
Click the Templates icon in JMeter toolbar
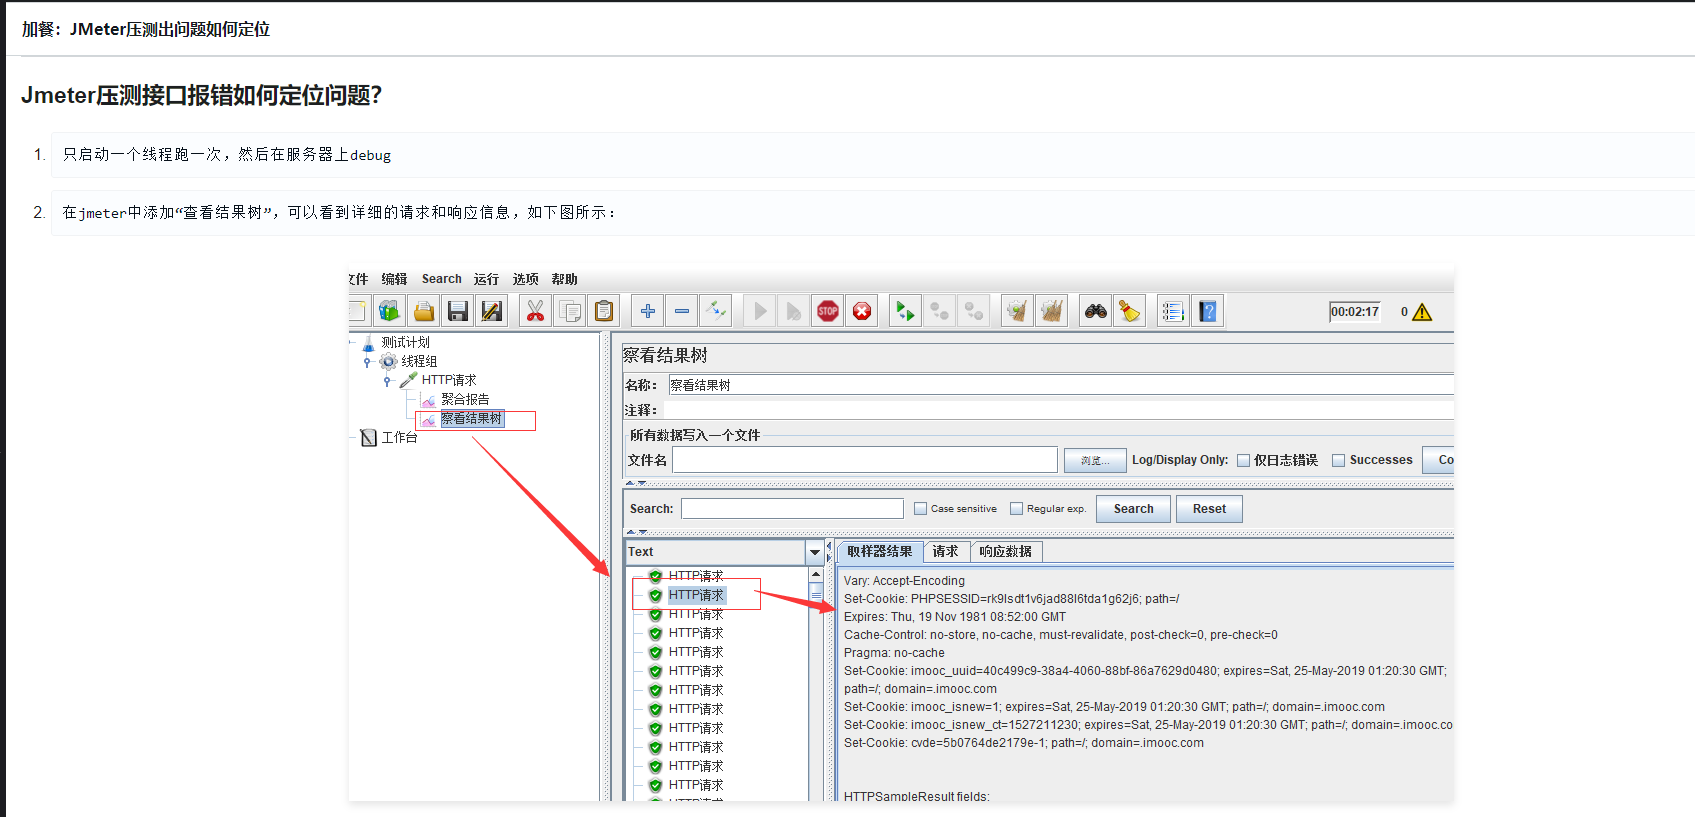click(389, 311)
